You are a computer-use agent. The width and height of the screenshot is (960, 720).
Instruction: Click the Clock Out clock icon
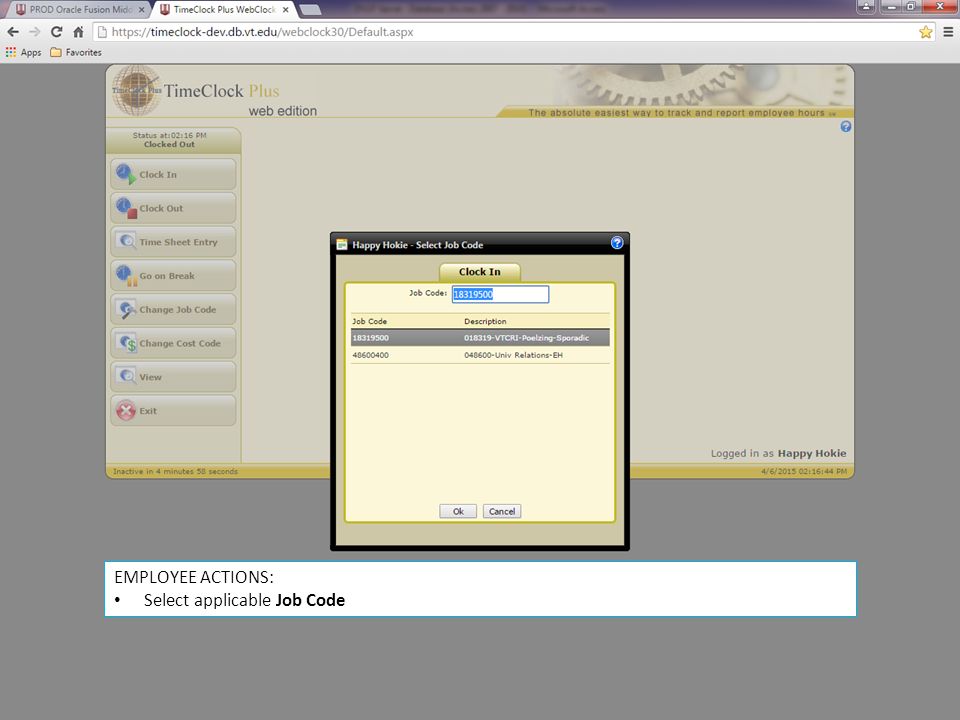coord(126,208)
